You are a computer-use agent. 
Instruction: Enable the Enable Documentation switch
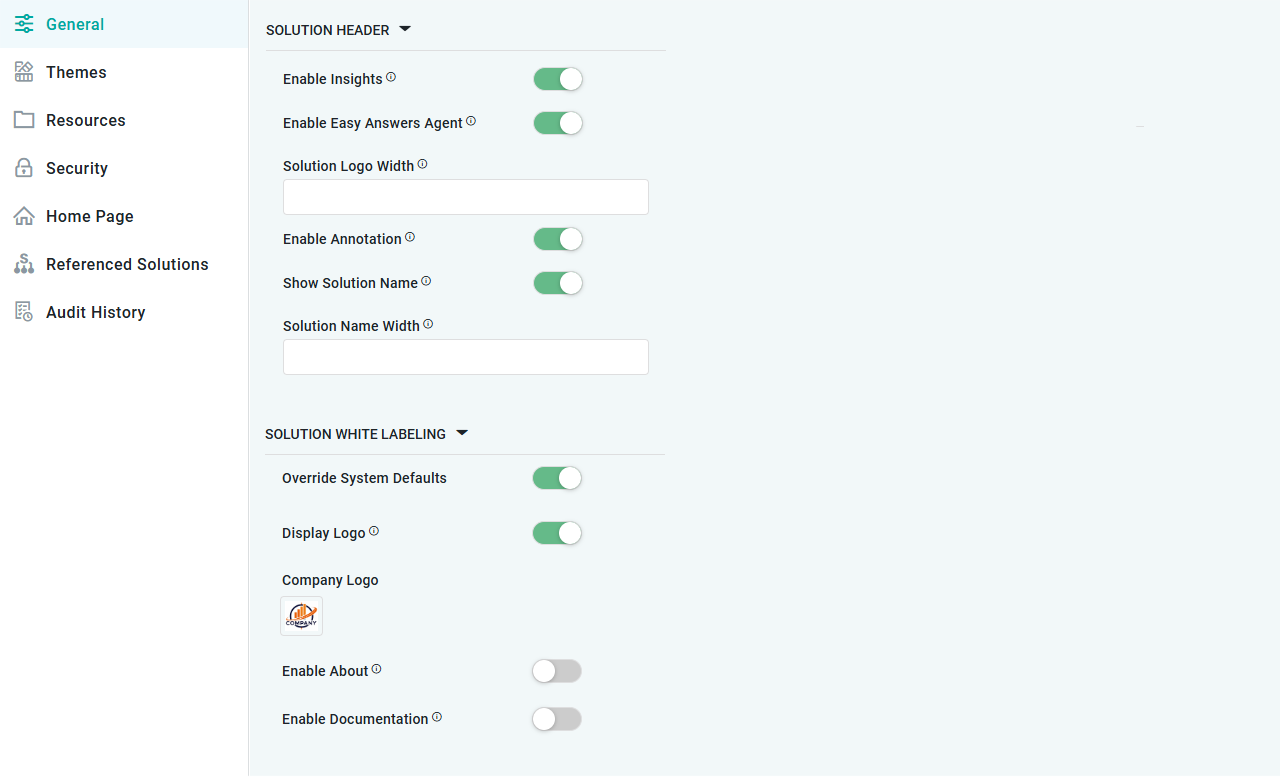pos(556,719)
